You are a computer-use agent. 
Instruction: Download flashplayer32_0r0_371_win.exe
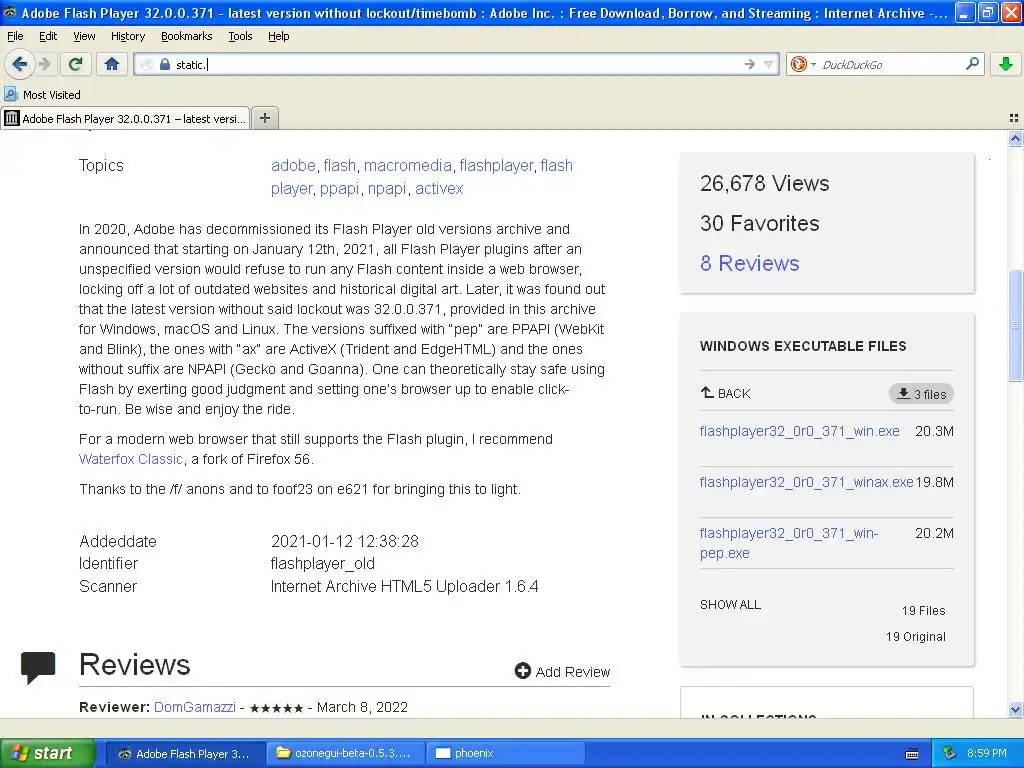click(799, 431)
